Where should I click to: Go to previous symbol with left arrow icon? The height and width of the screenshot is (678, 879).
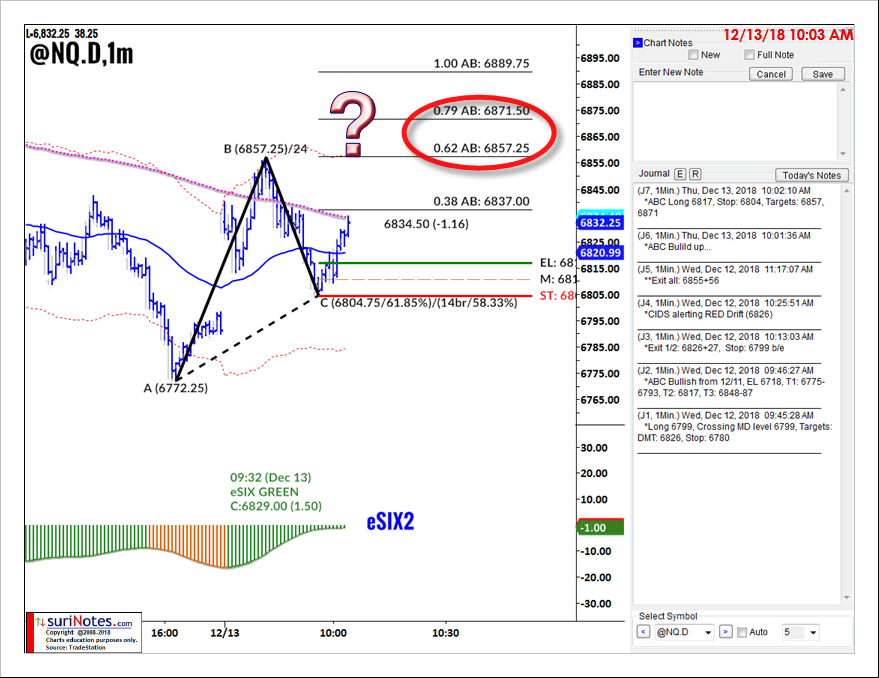[644, 631]
